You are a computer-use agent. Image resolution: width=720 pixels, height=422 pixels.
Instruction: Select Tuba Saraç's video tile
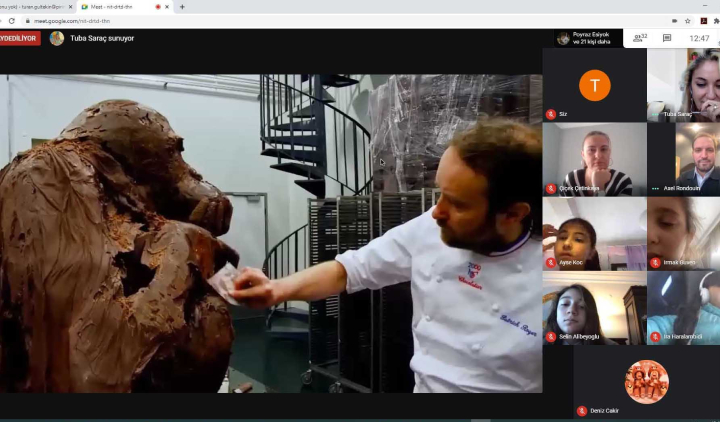tap(683, 85)
